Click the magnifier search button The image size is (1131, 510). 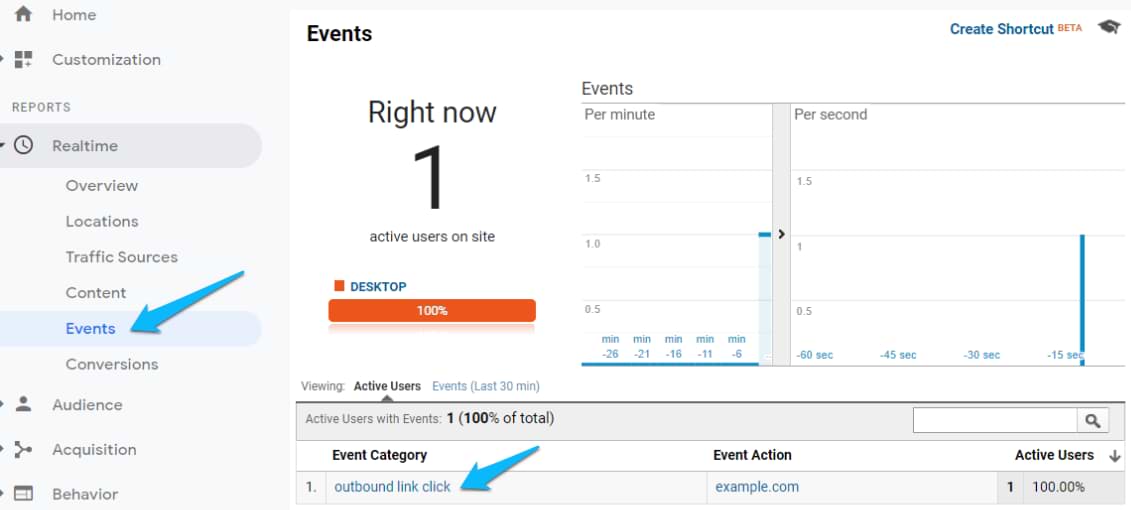pos(1093,421)
